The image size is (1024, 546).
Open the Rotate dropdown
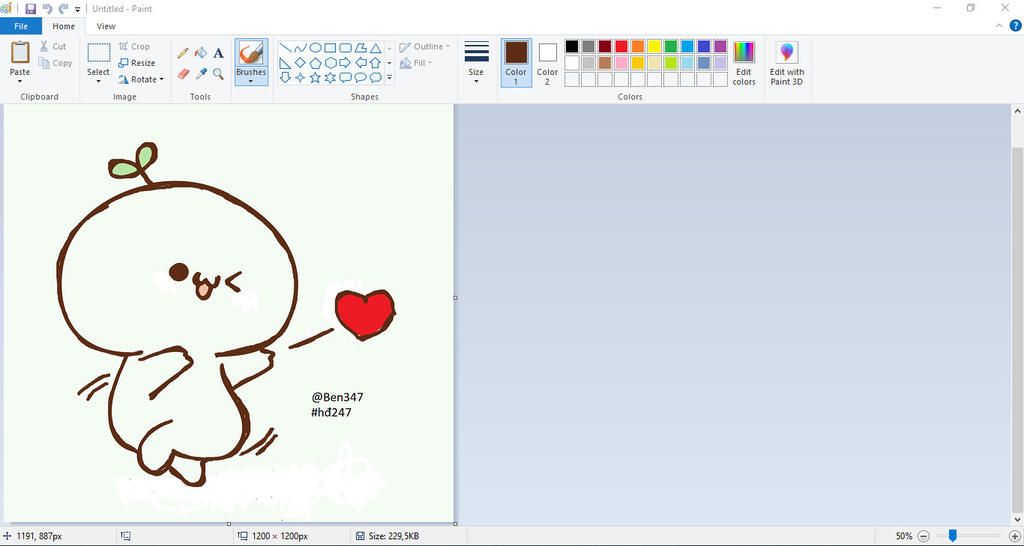pos(141,80)
